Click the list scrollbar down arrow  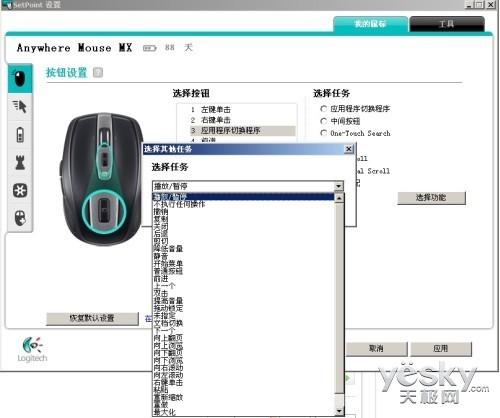339,411
